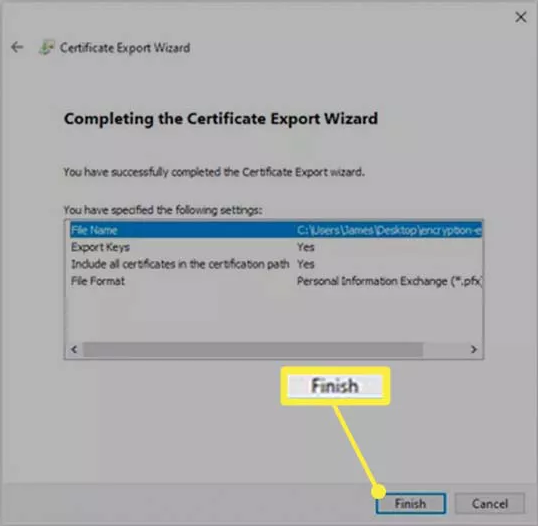Click the horizontal scrollbar thumb
538x526 pixels.
point(253,349)
